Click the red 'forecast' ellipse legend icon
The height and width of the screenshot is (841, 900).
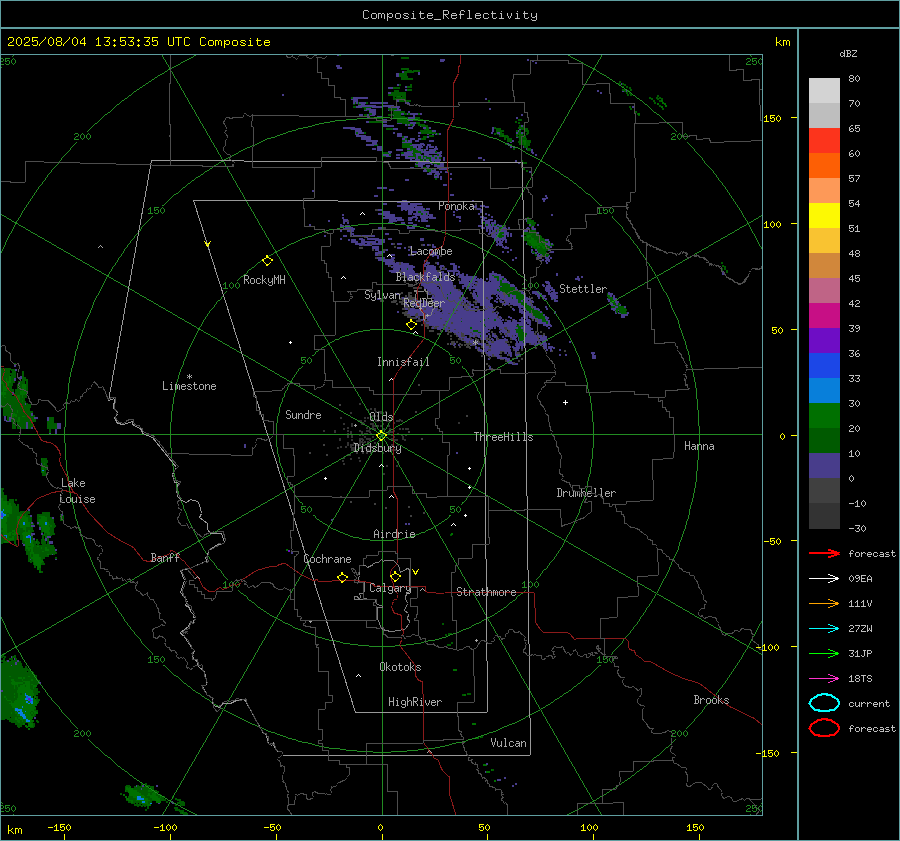(x=824, y=728)
